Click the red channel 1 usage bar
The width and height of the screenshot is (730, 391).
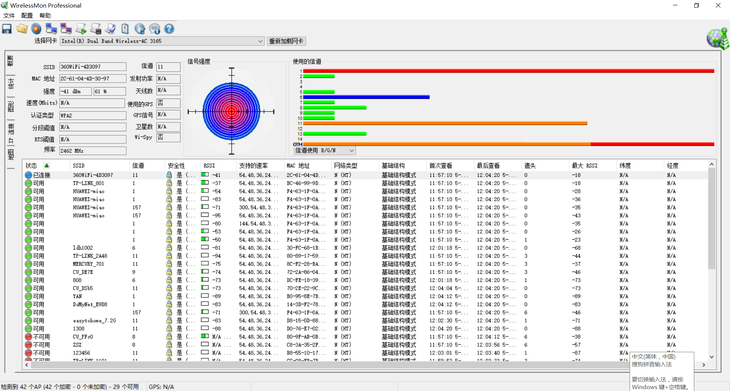coord(508,71)
